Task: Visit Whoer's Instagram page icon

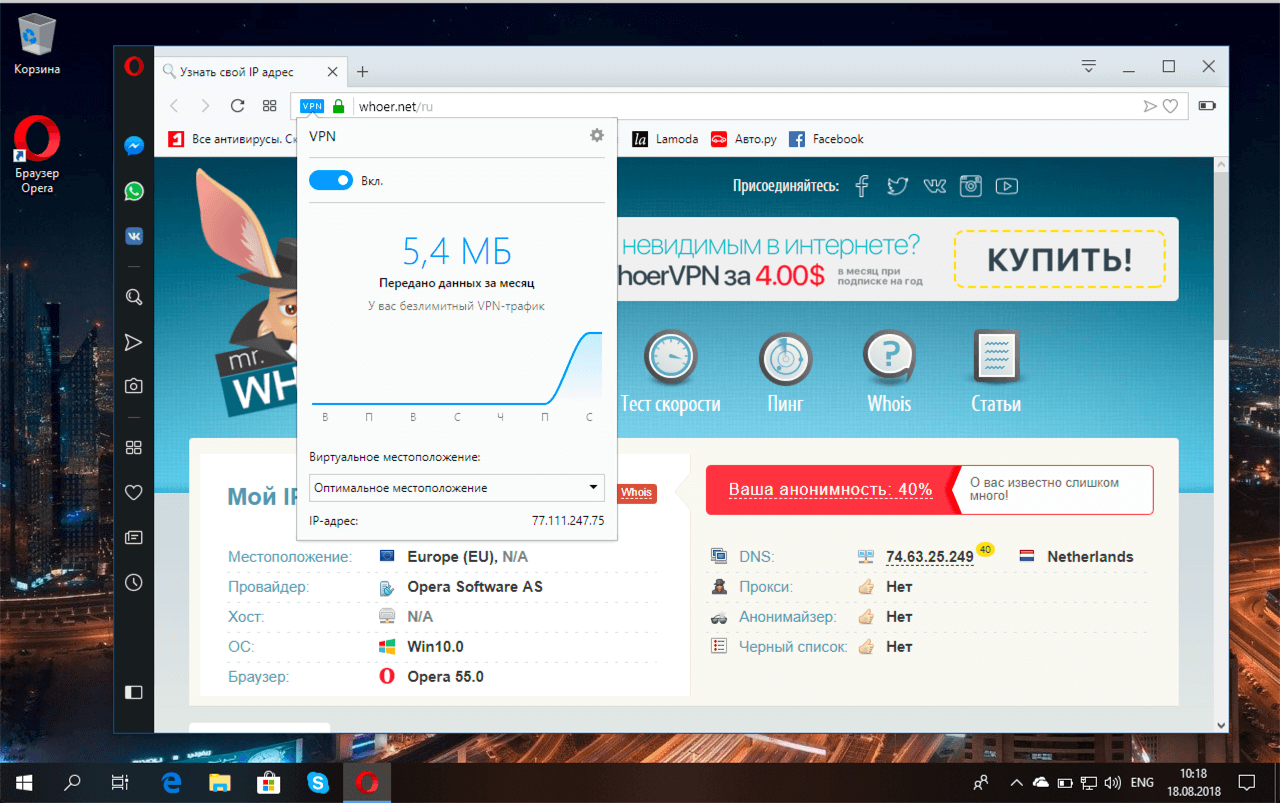Action: click(970, 186)
